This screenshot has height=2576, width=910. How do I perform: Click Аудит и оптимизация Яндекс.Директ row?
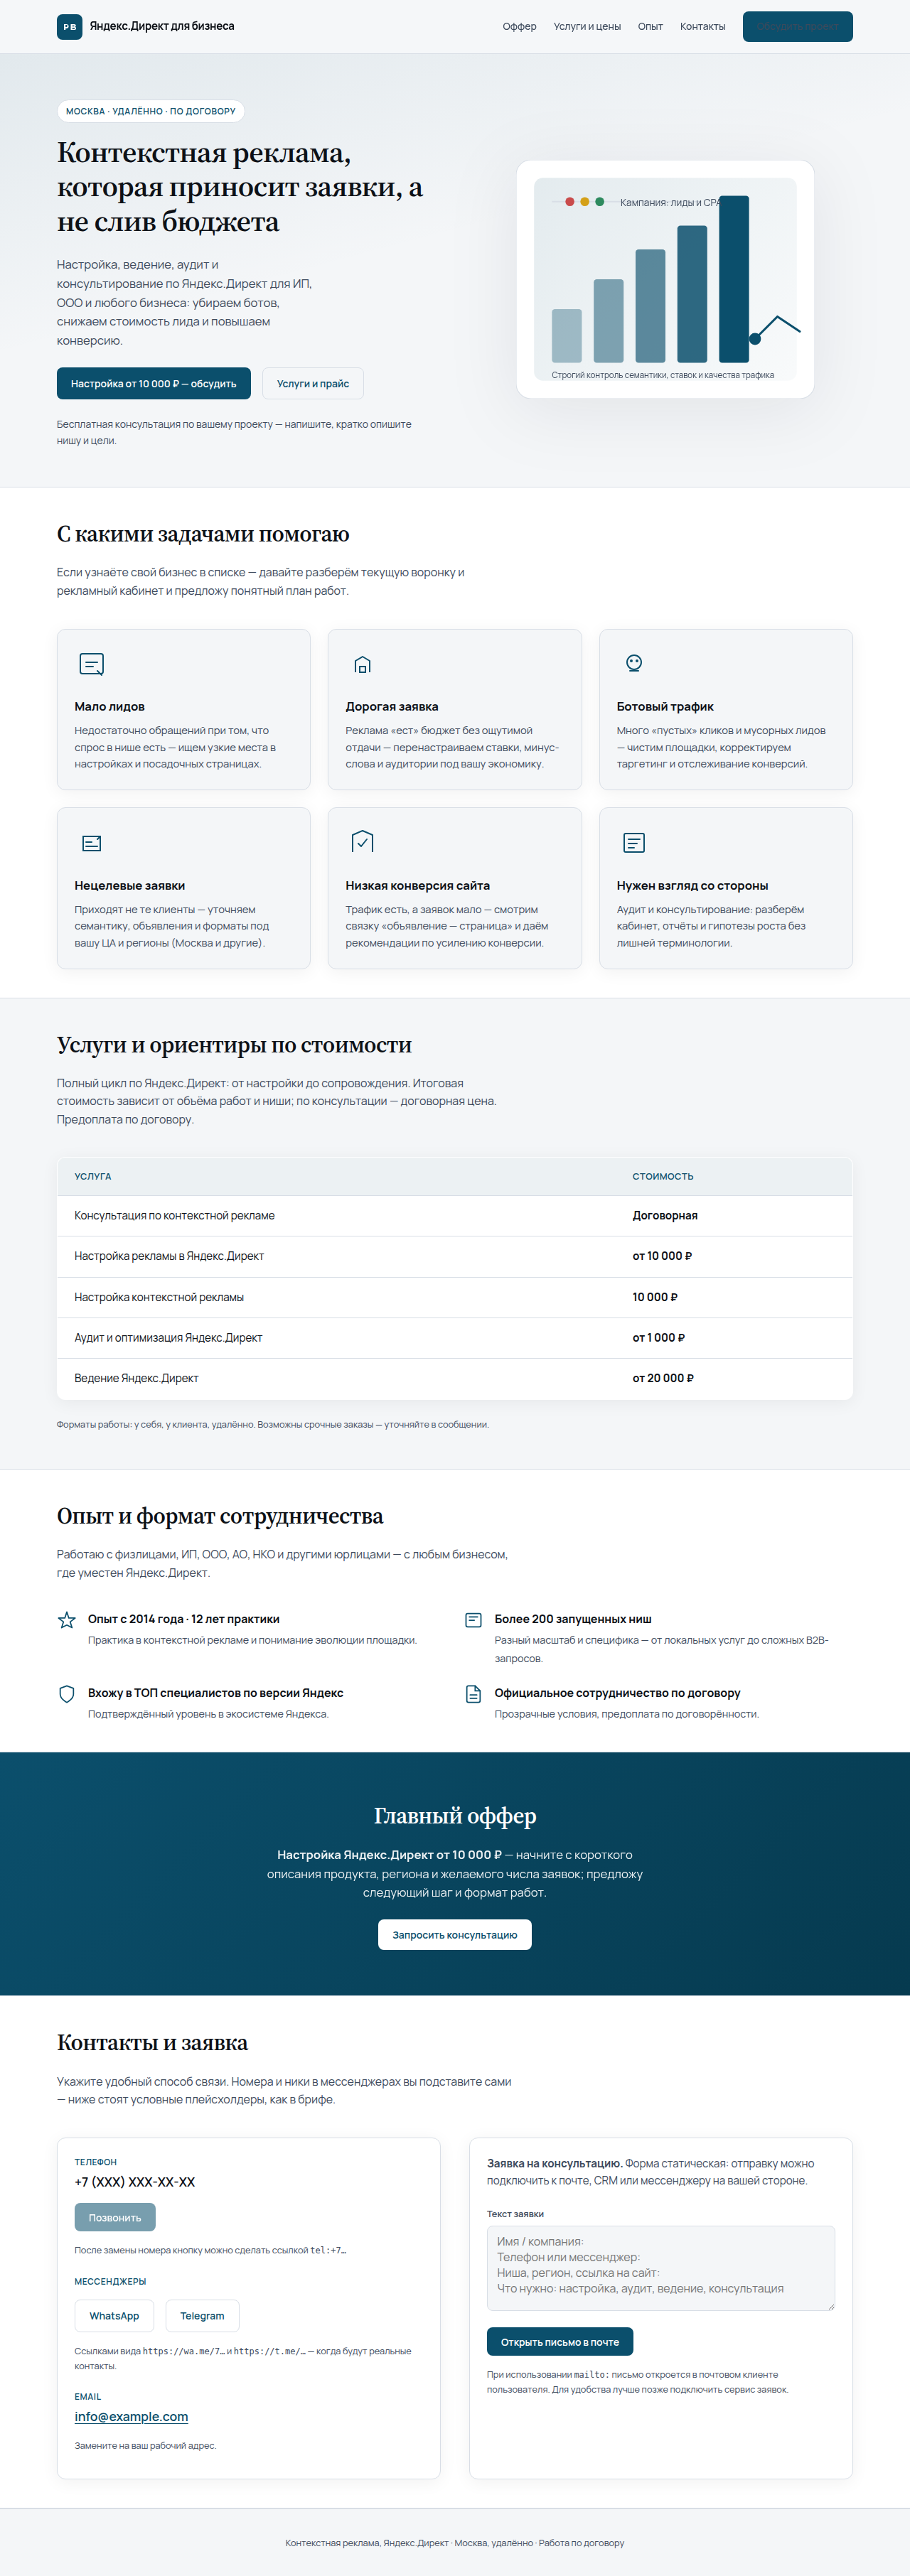[x=455, y=1338]
